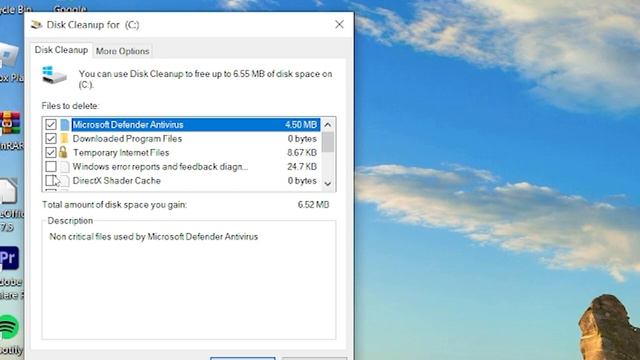Select the DirectX Shader Cache row

(181, 180)
